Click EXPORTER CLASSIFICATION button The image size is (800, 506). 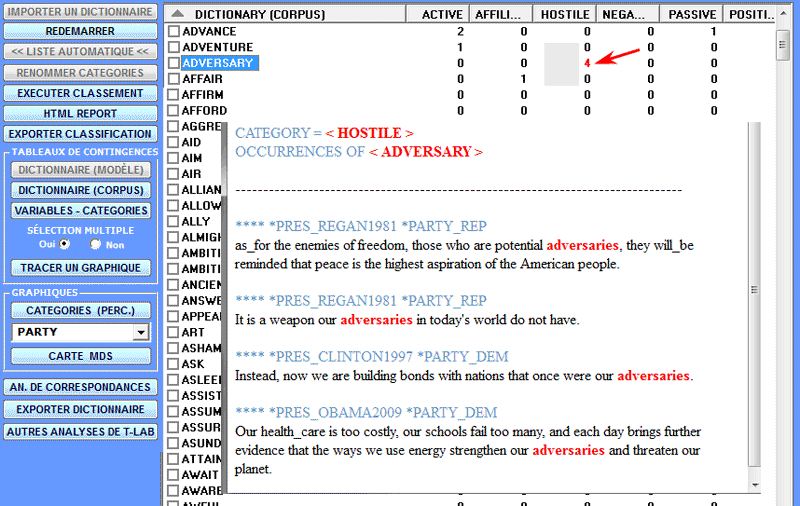tap(80, 134)
